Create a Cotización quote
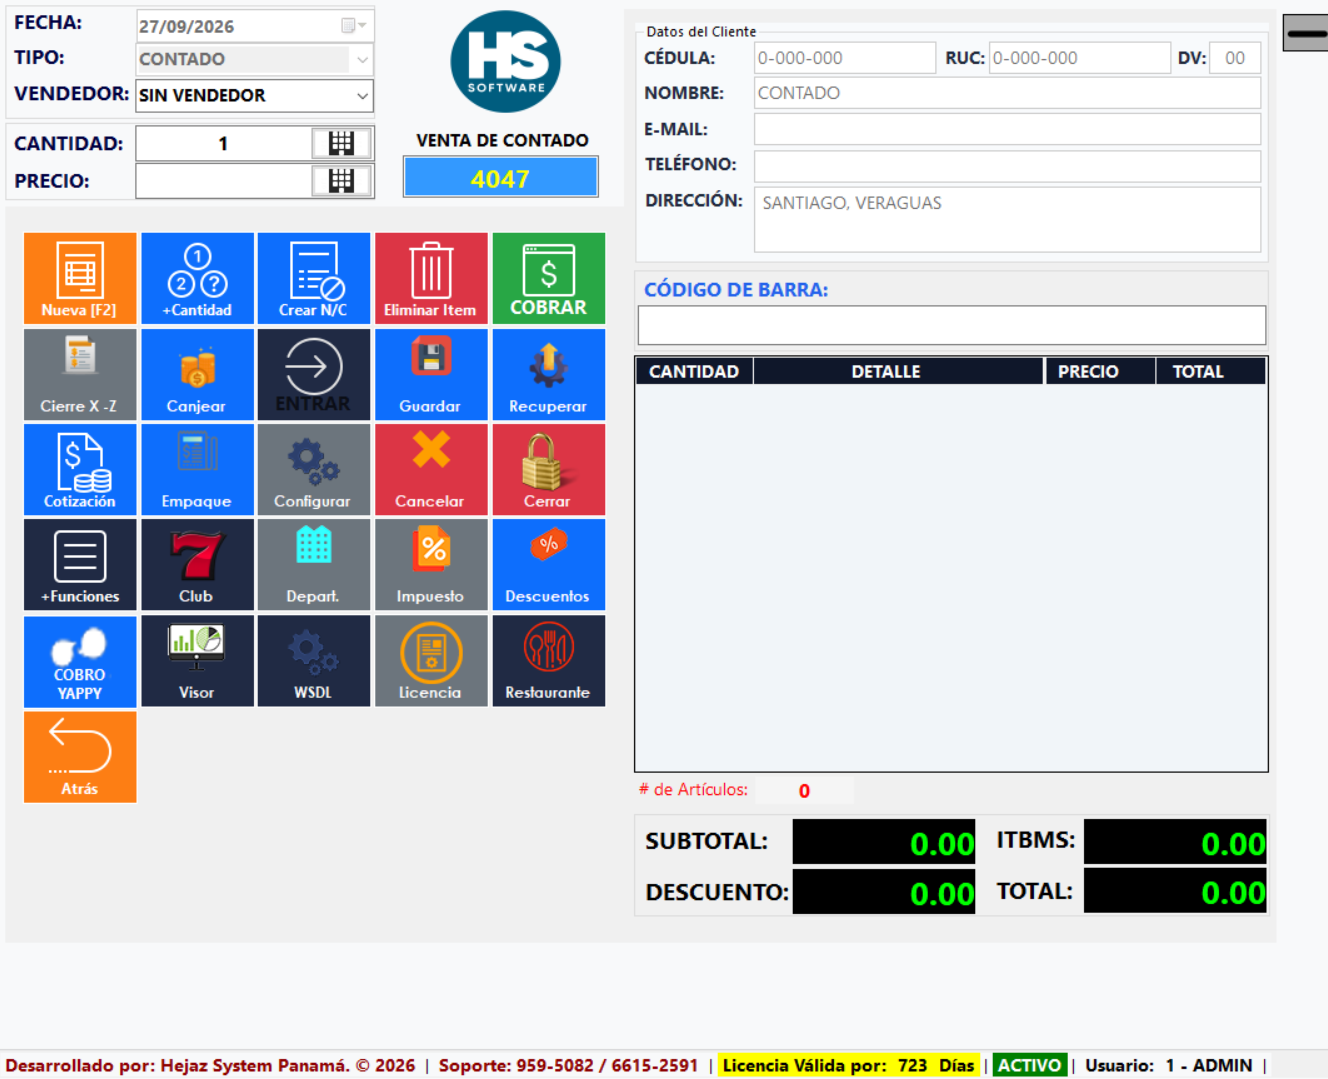Screen dimensions: 1328x1079 pyautogui.click(x=80, y=469)
